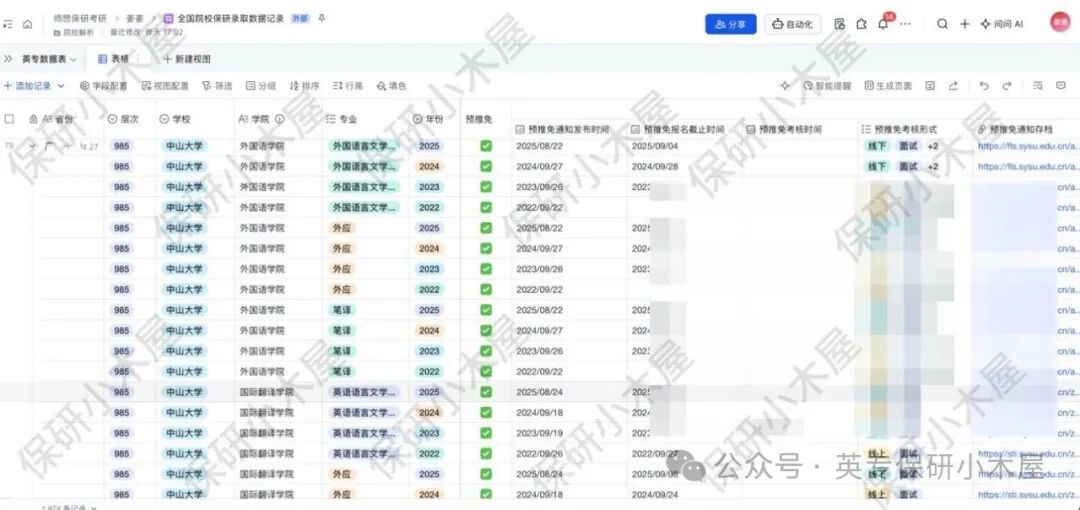Open 师想保研考研 breadcrumb
Viewport: 1080px width, 510px height.
pyautogui.click(x=80, y=19)
